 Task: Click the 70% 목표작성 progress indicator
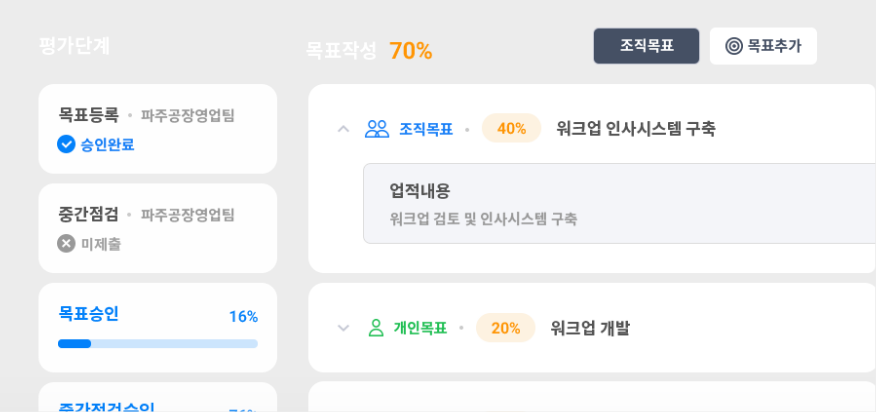coord(411,51)
